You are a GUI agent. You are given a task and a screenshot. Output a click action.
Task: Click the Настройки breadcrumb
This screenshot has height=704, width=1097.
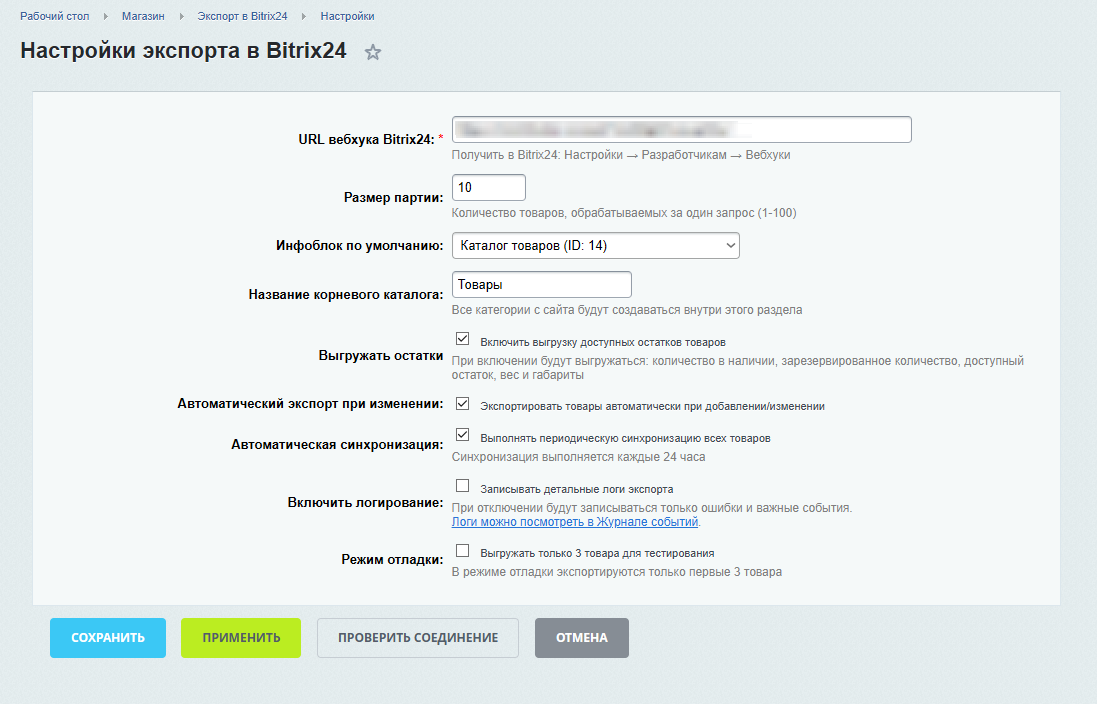click(347, 16)
